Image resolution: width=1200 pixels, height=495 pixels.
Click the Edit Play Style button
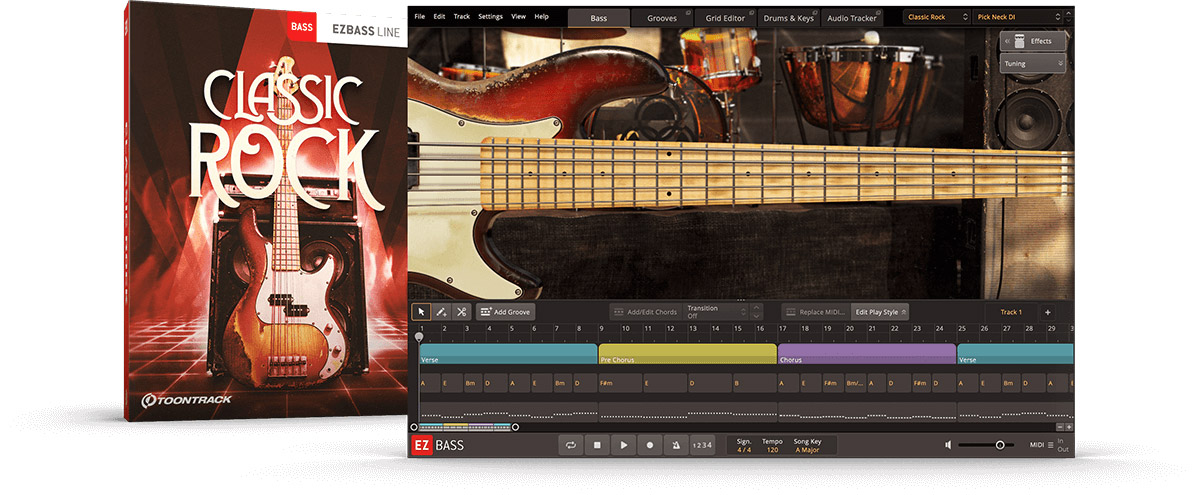(x=880, y=312)
